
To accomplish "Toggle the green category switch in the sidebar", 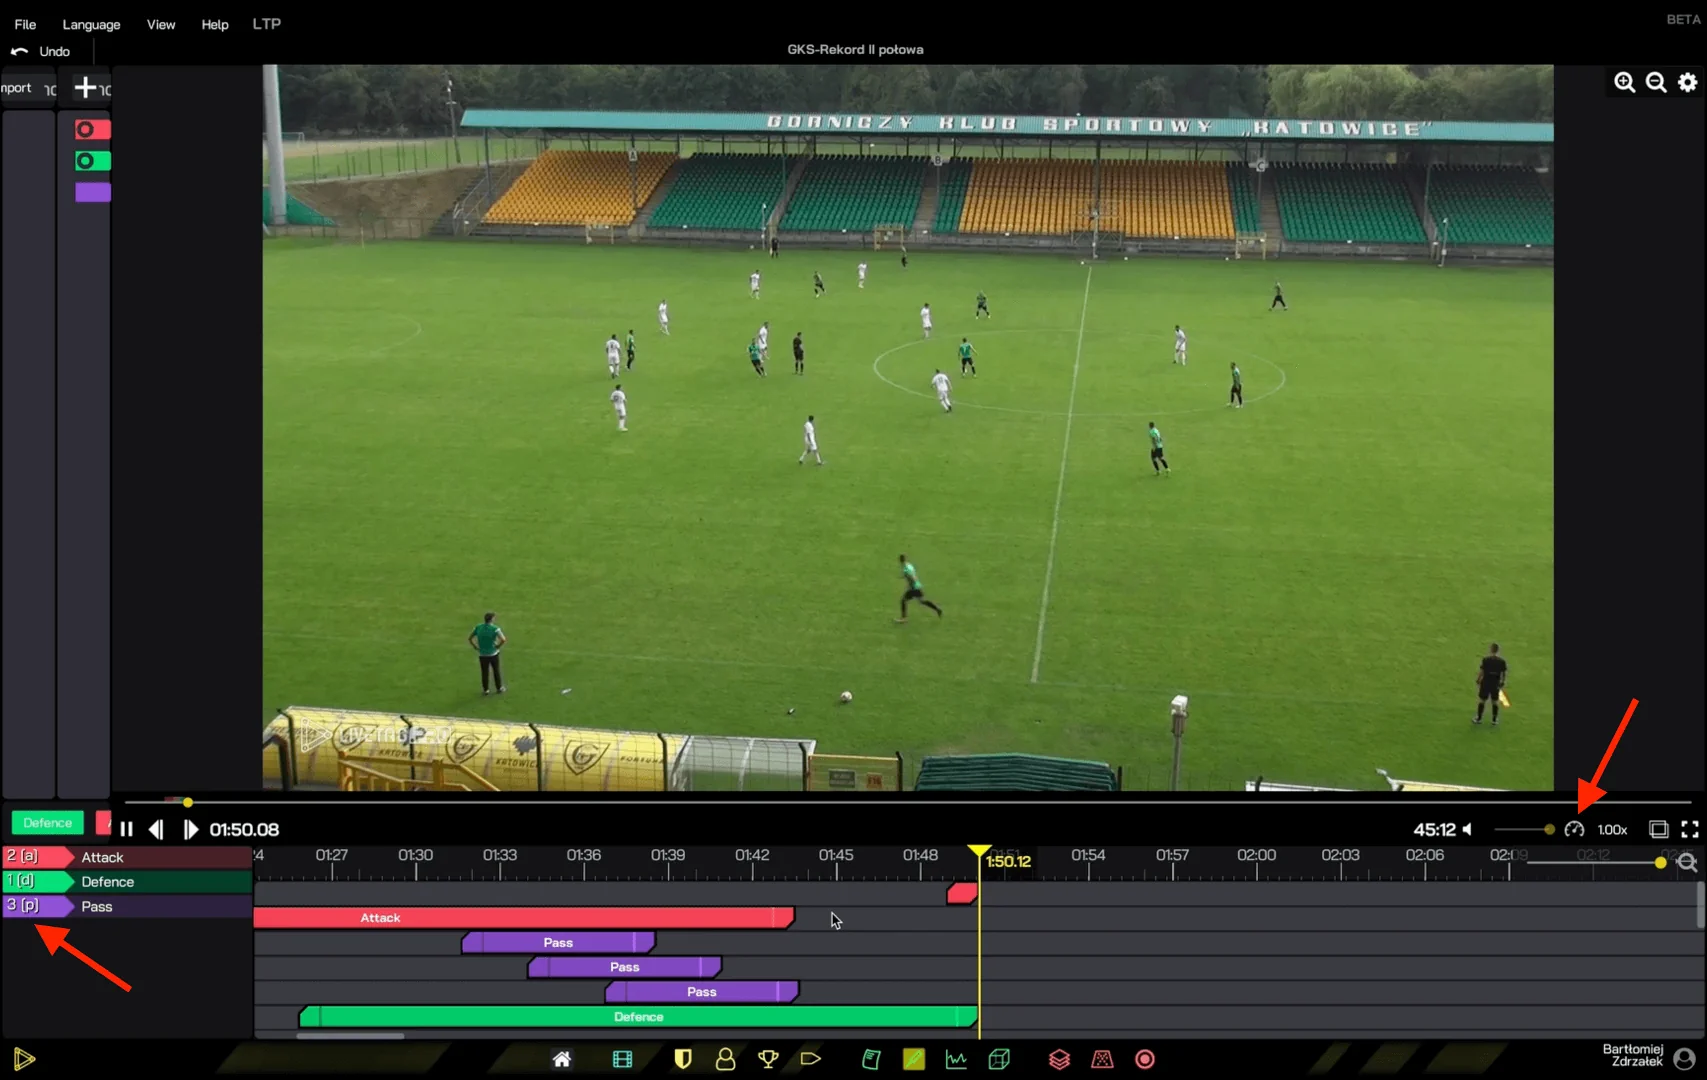I will coord(91,160).
